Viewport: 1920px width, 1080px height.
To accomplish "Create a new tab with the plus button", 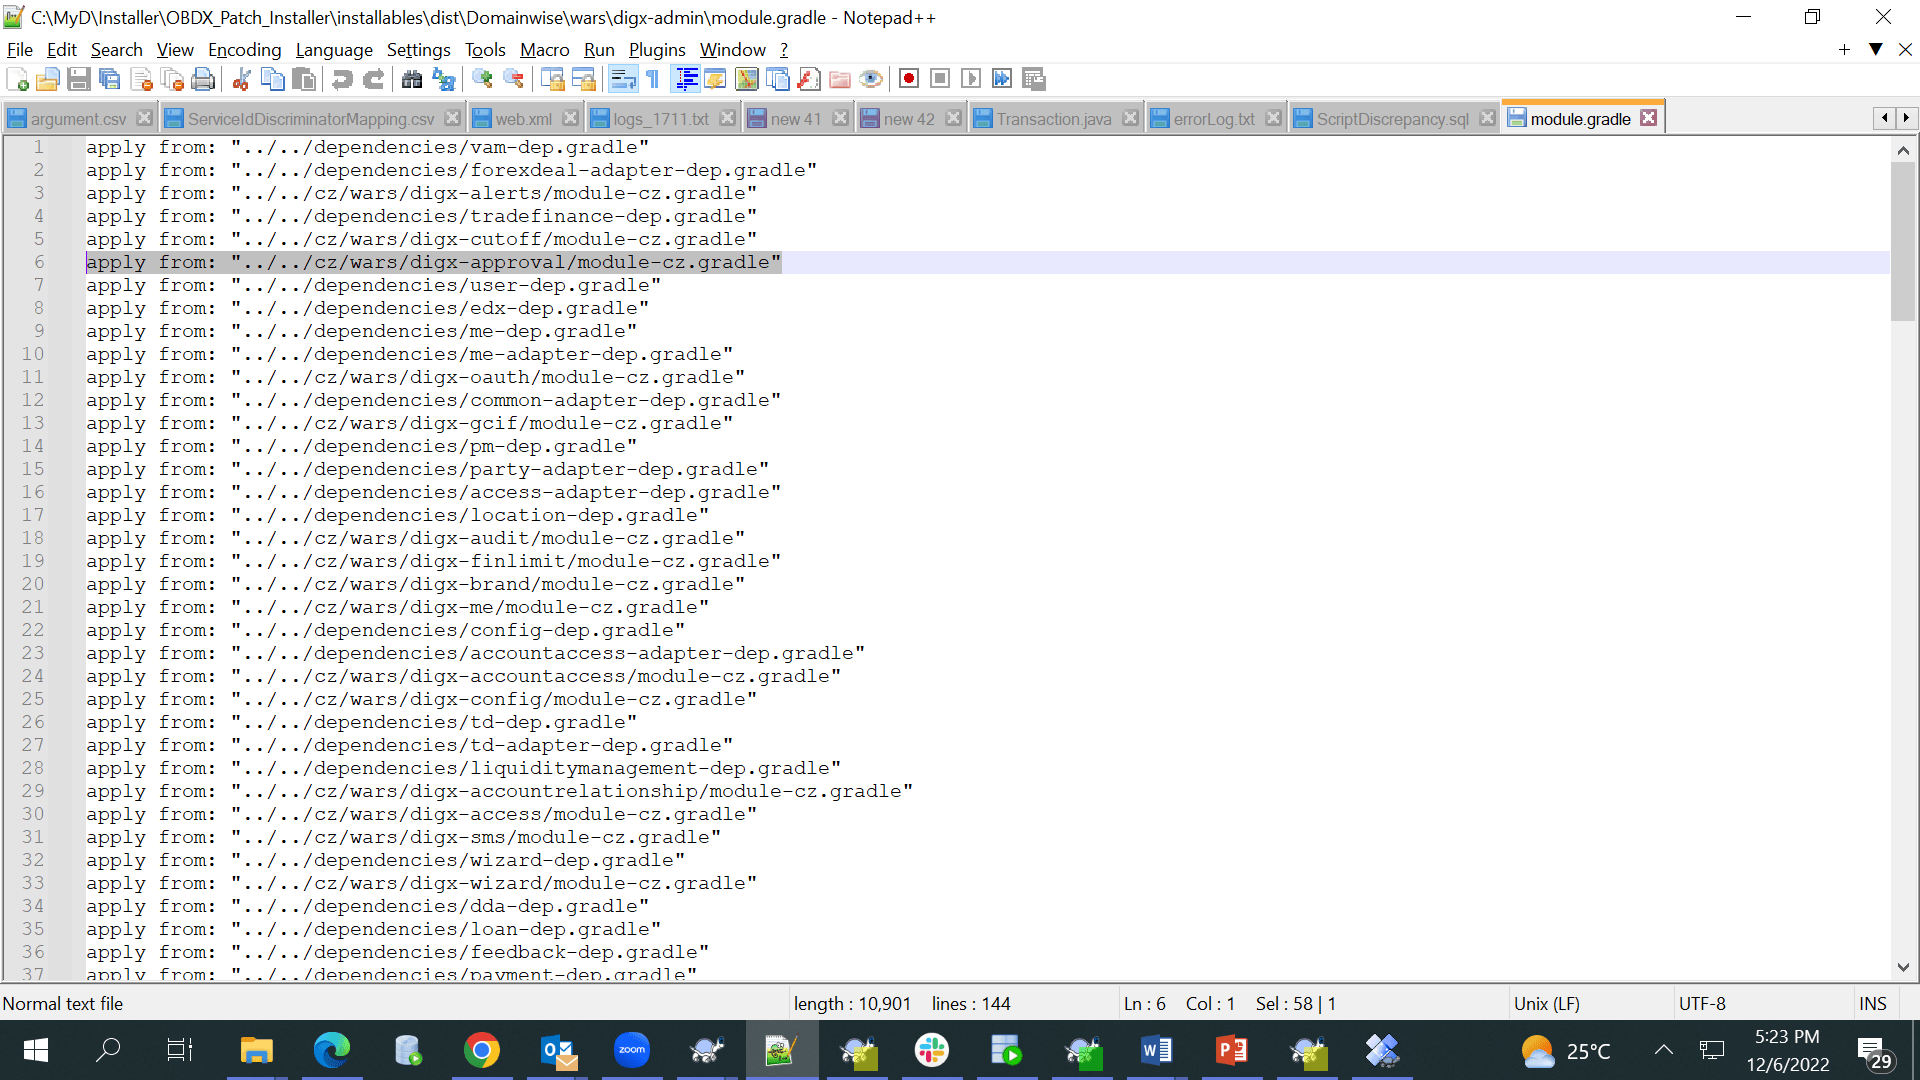I will point(1843,49).
